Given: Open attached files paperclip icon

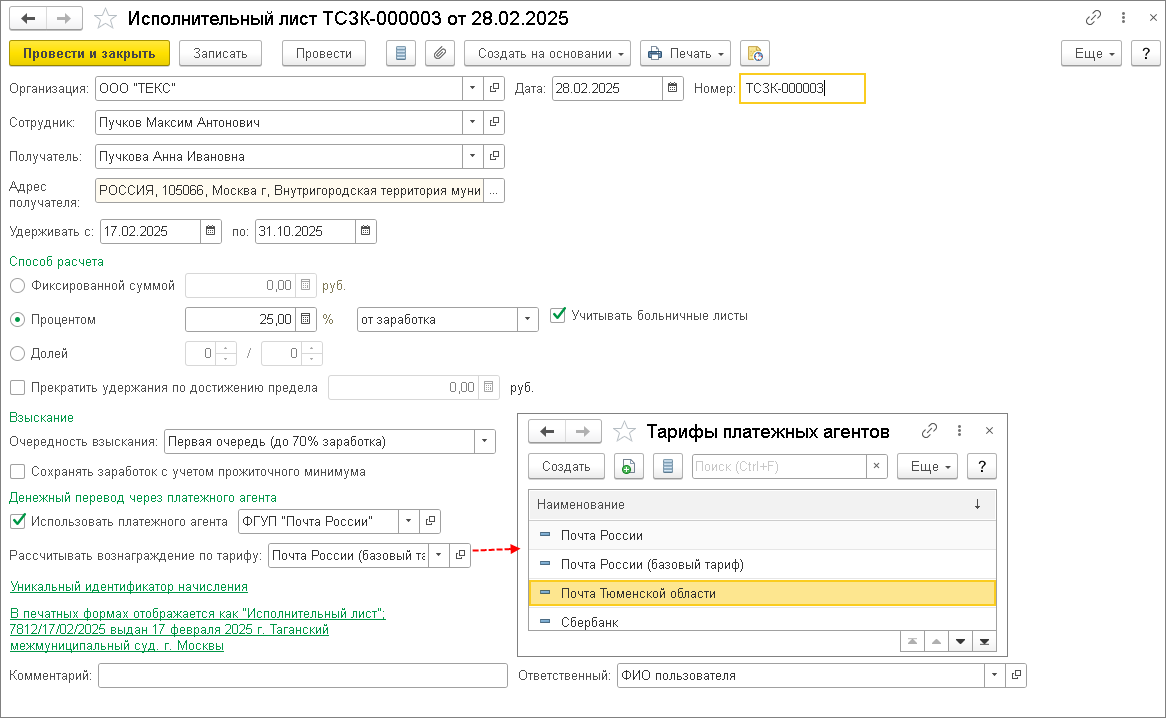Looking at the screenshot, I should (440, 54).
